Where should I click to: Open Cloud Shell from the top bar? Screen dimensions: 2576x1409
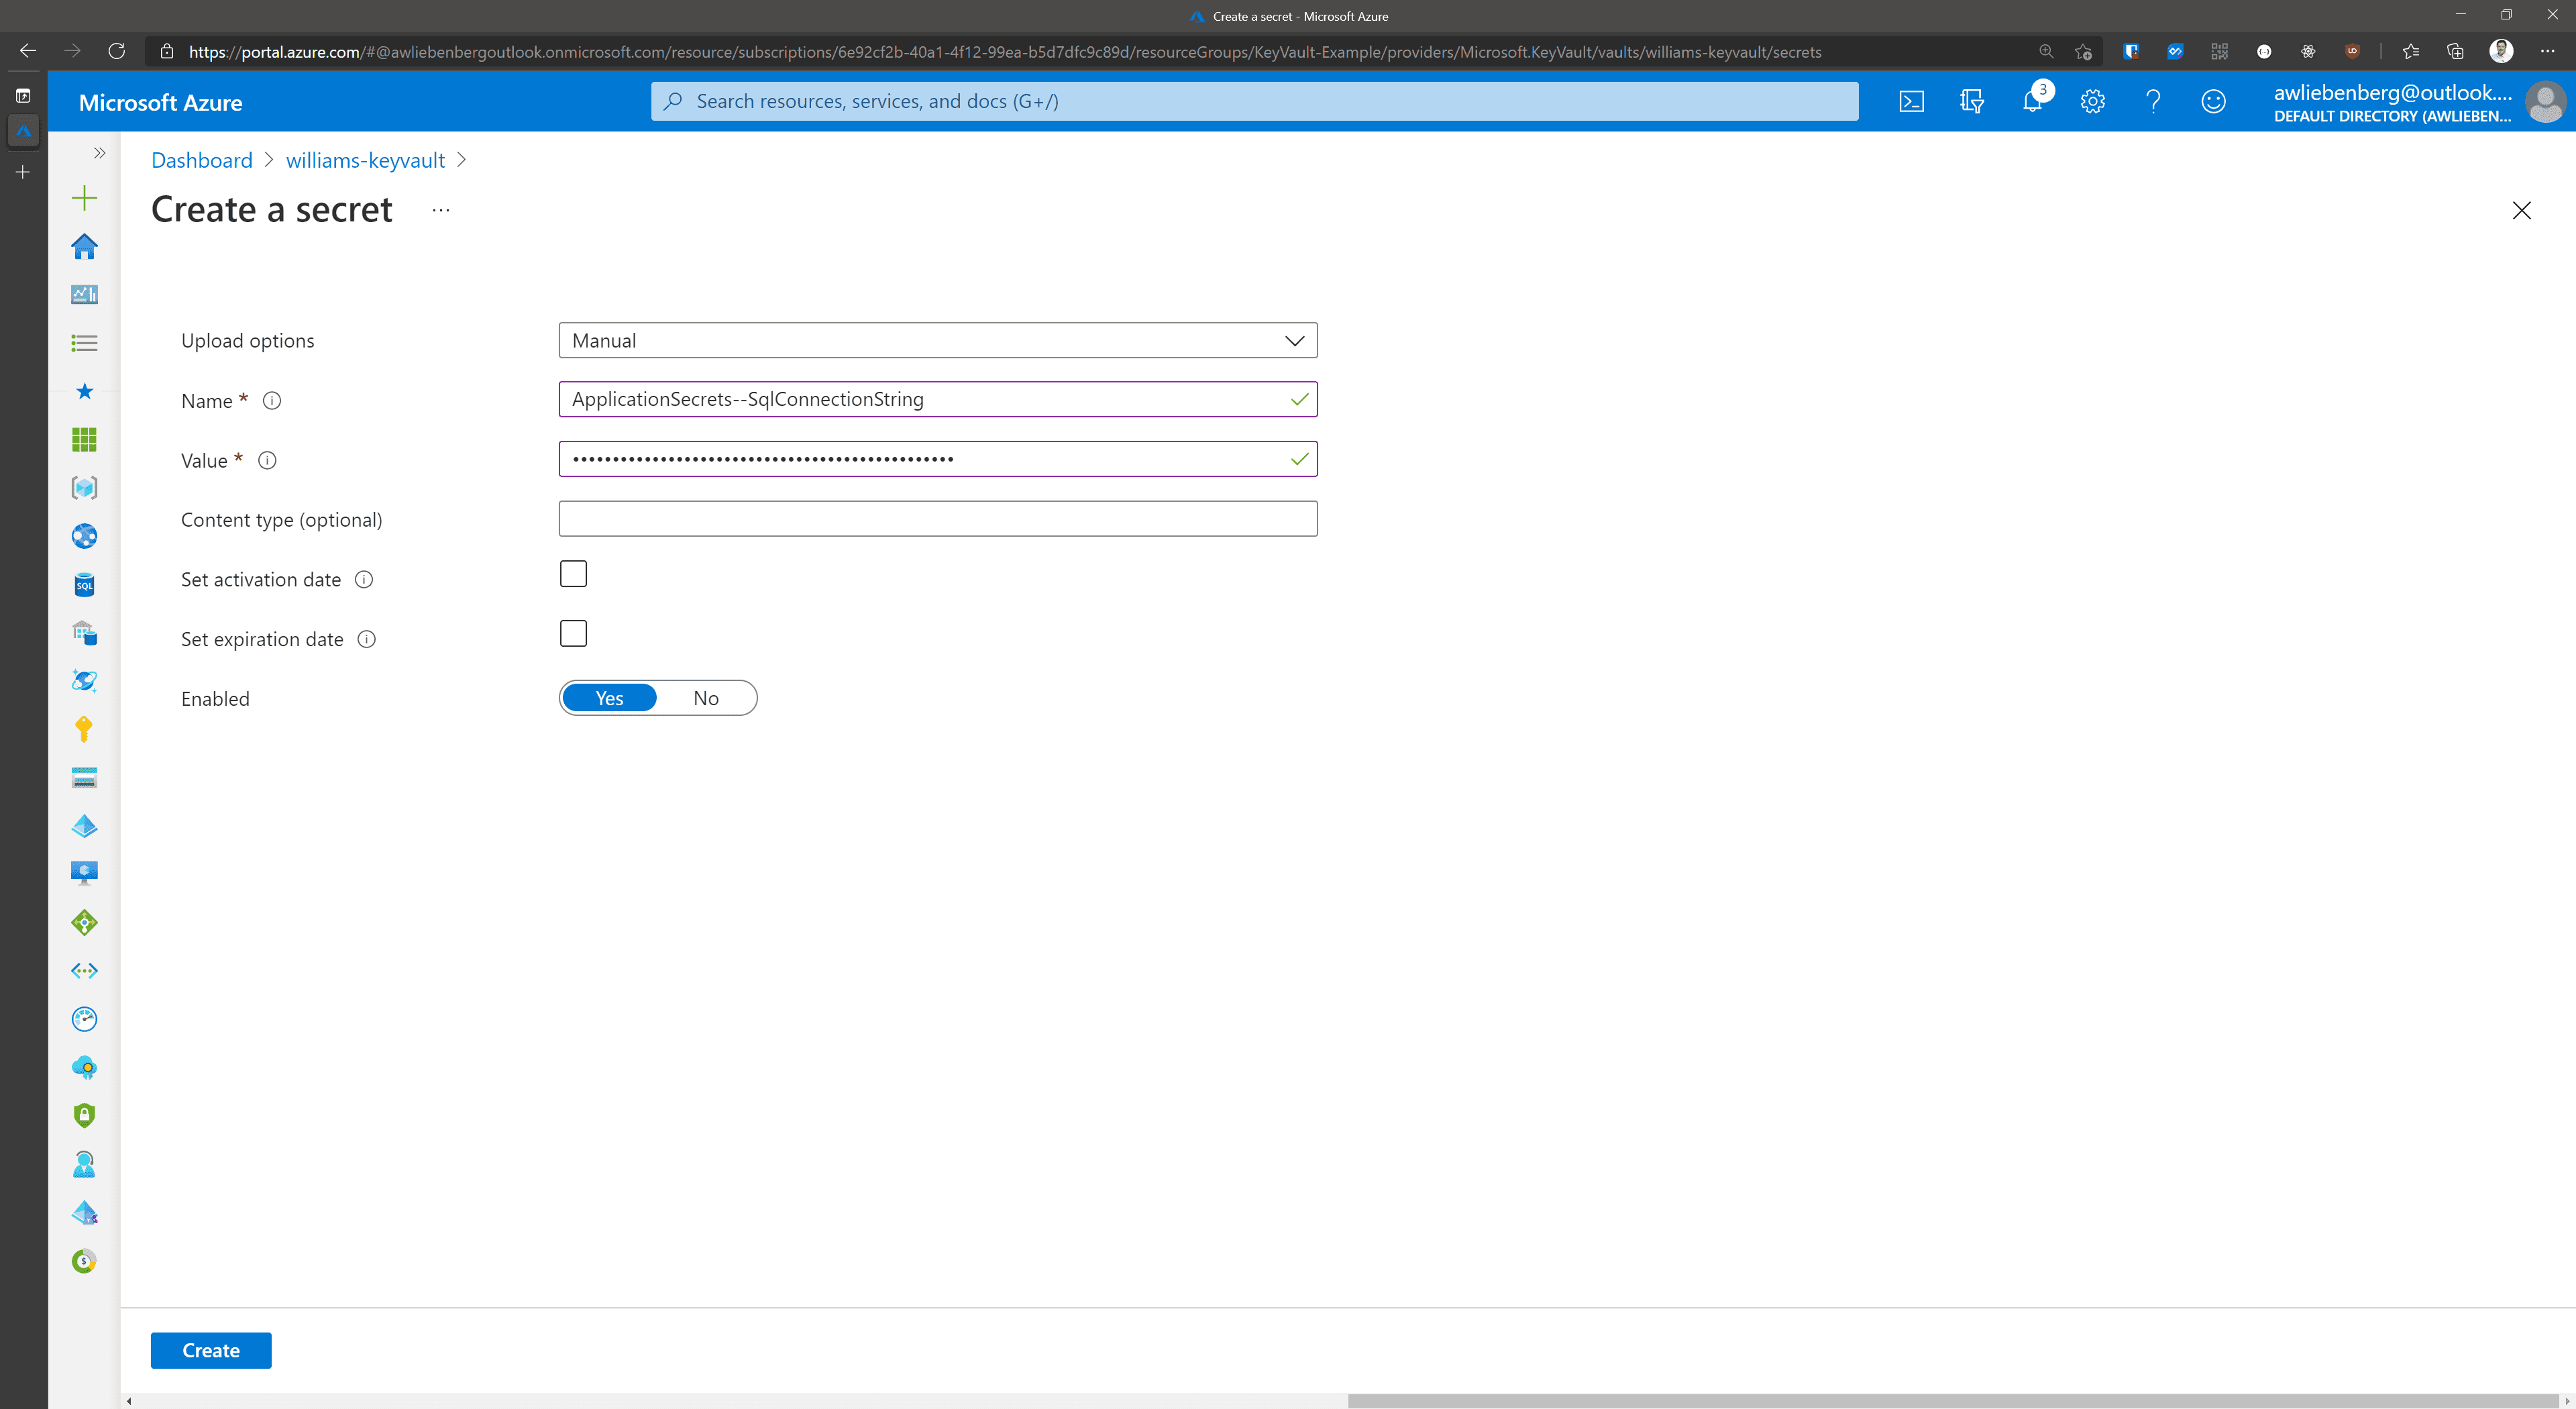tap(1911, 101)
